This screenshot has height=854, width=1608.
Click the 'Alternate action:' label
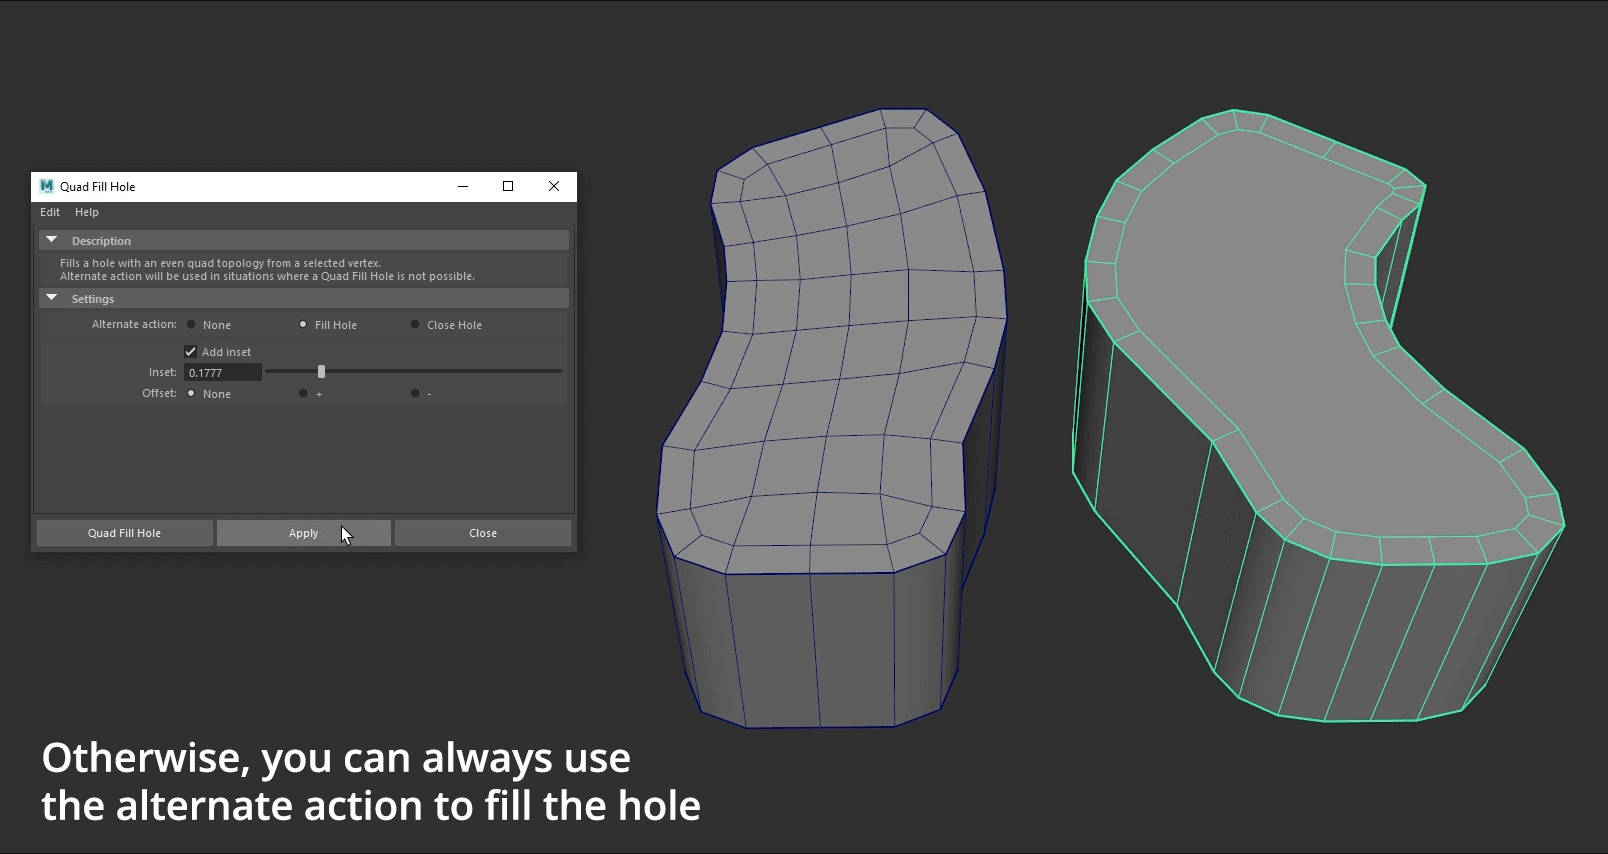point(134,324)
